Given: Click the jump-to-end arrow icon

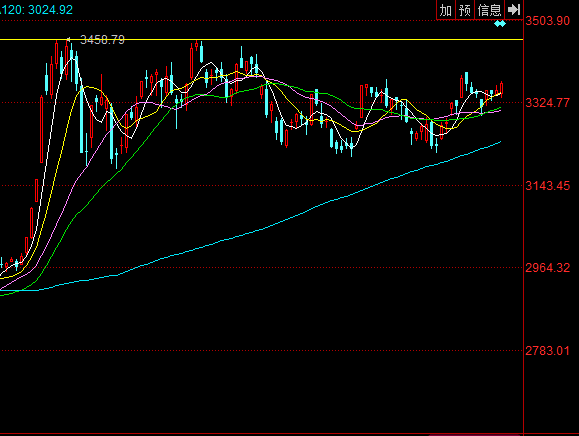Looking at the screenshot, I should coord(514,10).
